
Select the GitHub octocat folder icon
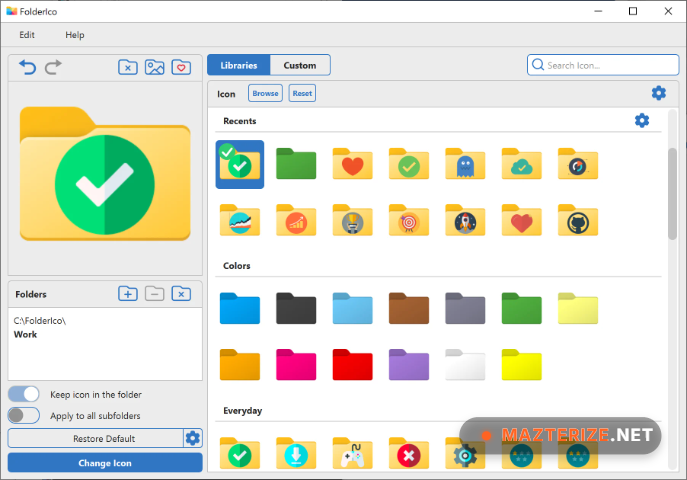[578, 220]
